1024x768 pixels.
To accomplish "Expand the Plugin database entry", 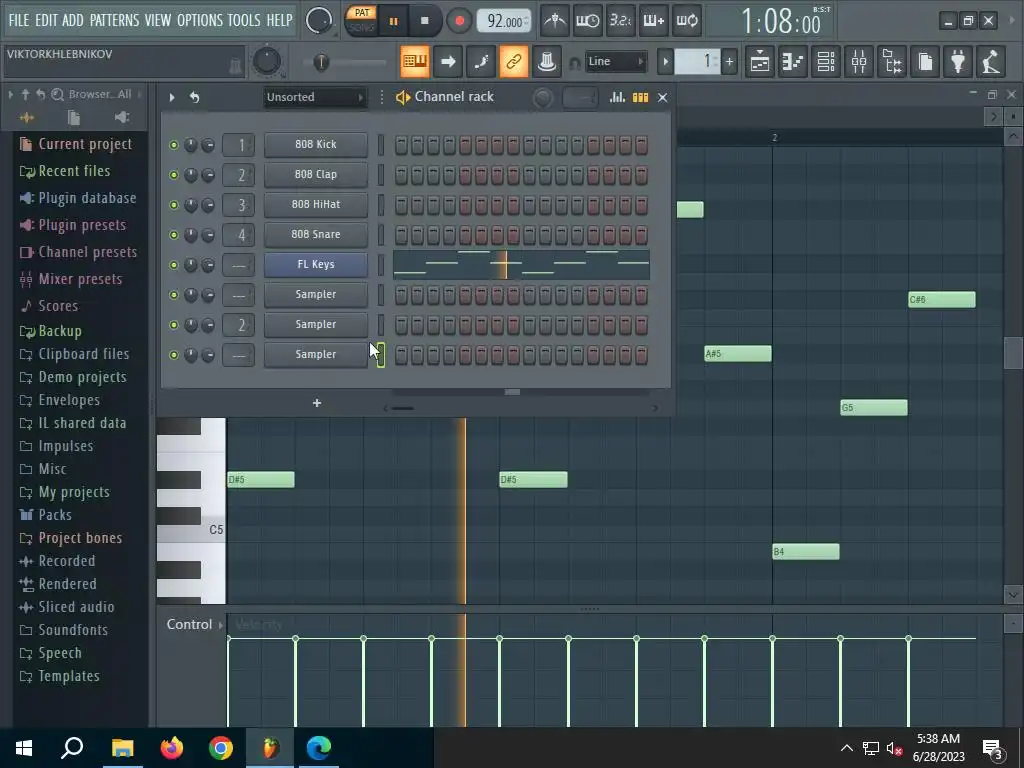I will point(78,198).
